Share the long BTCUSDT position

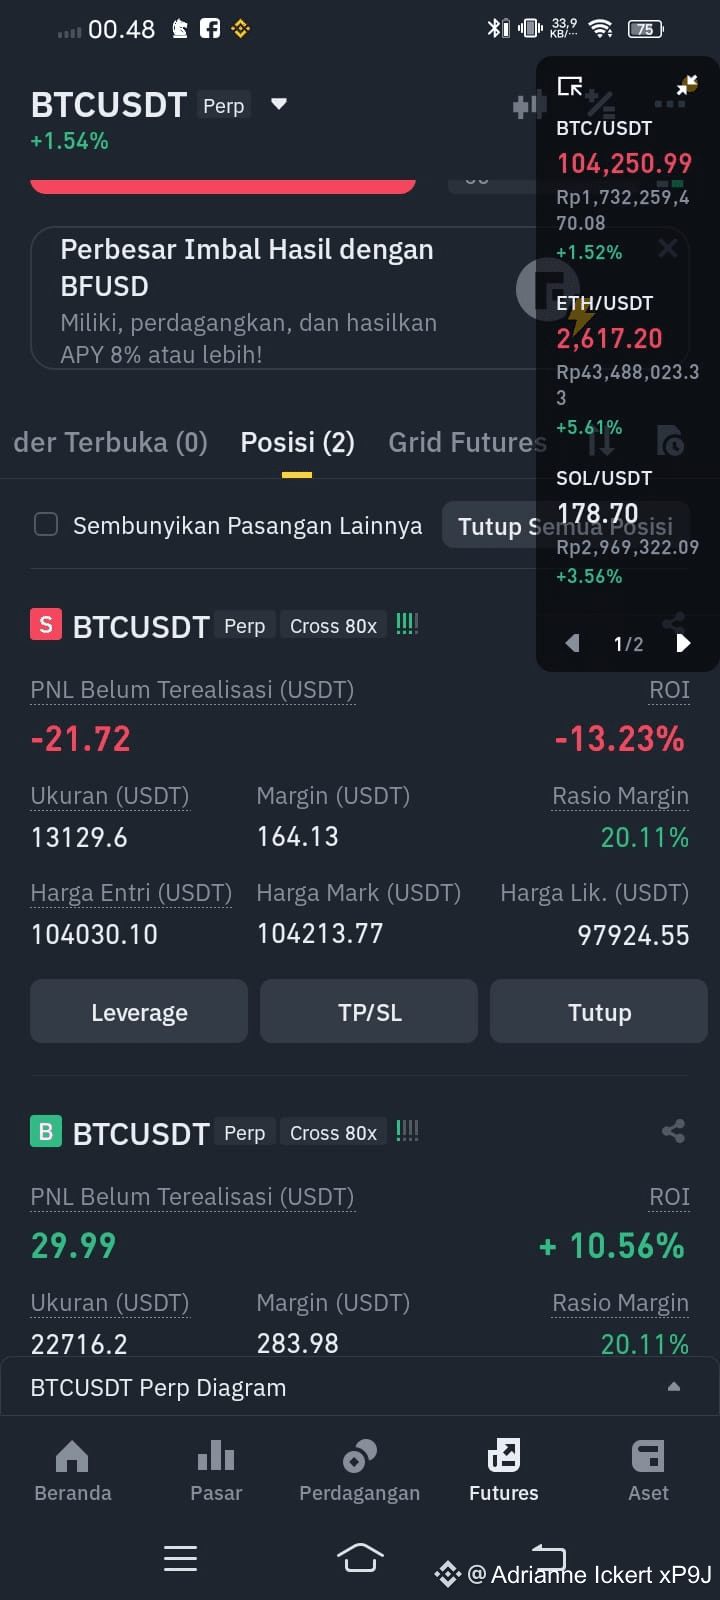pyautogui.click(x=673, y=1131)
